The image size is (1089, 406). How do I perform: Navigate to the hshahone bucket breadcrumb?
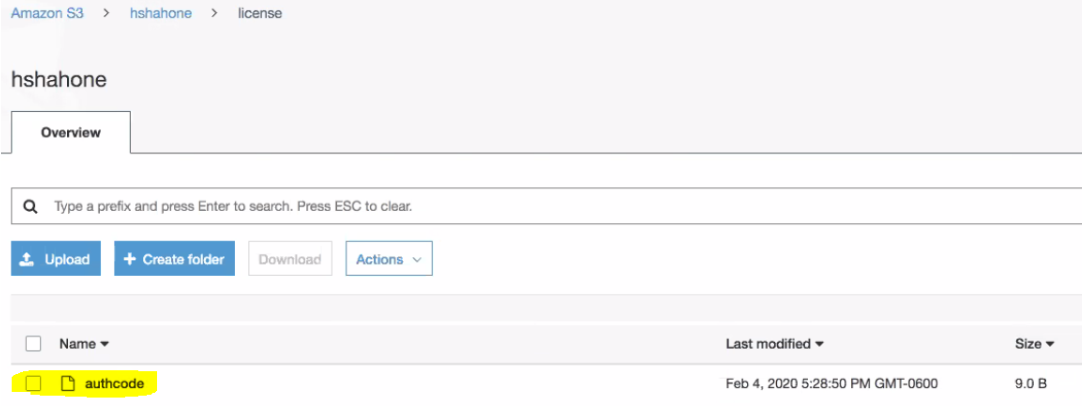click(x=160, y=14)
